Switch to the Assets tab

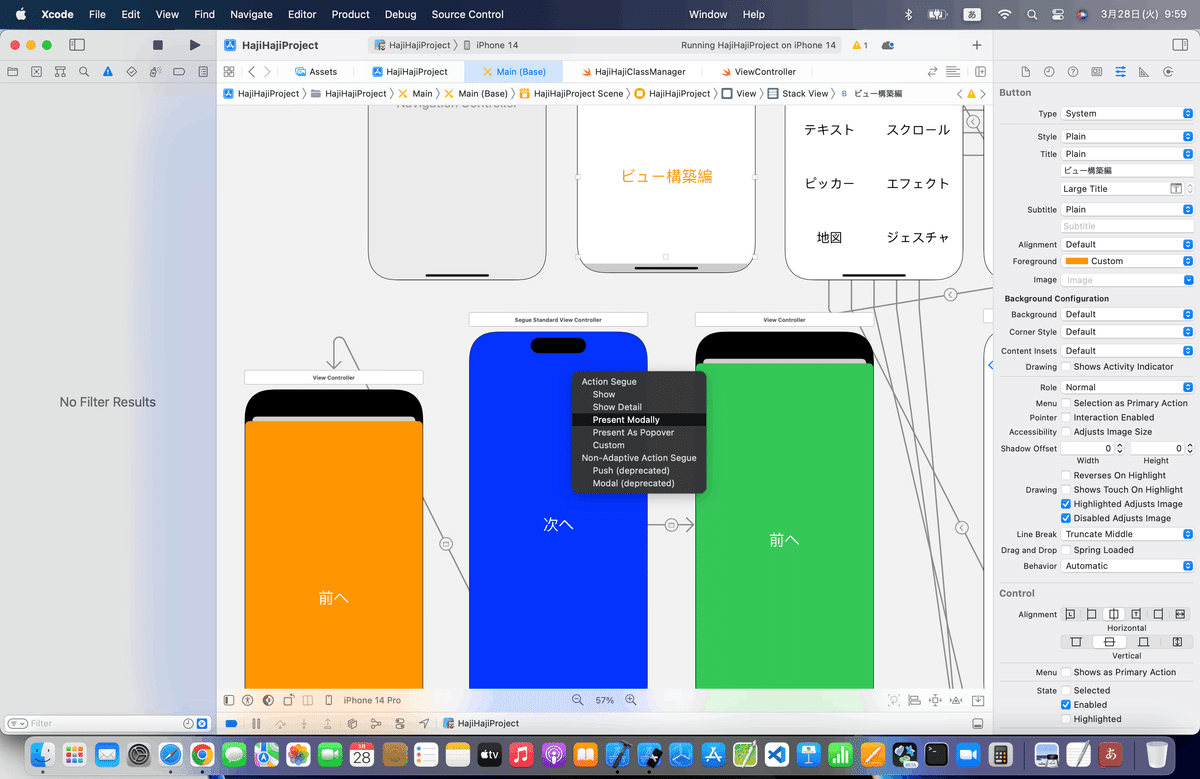(316, 72)
